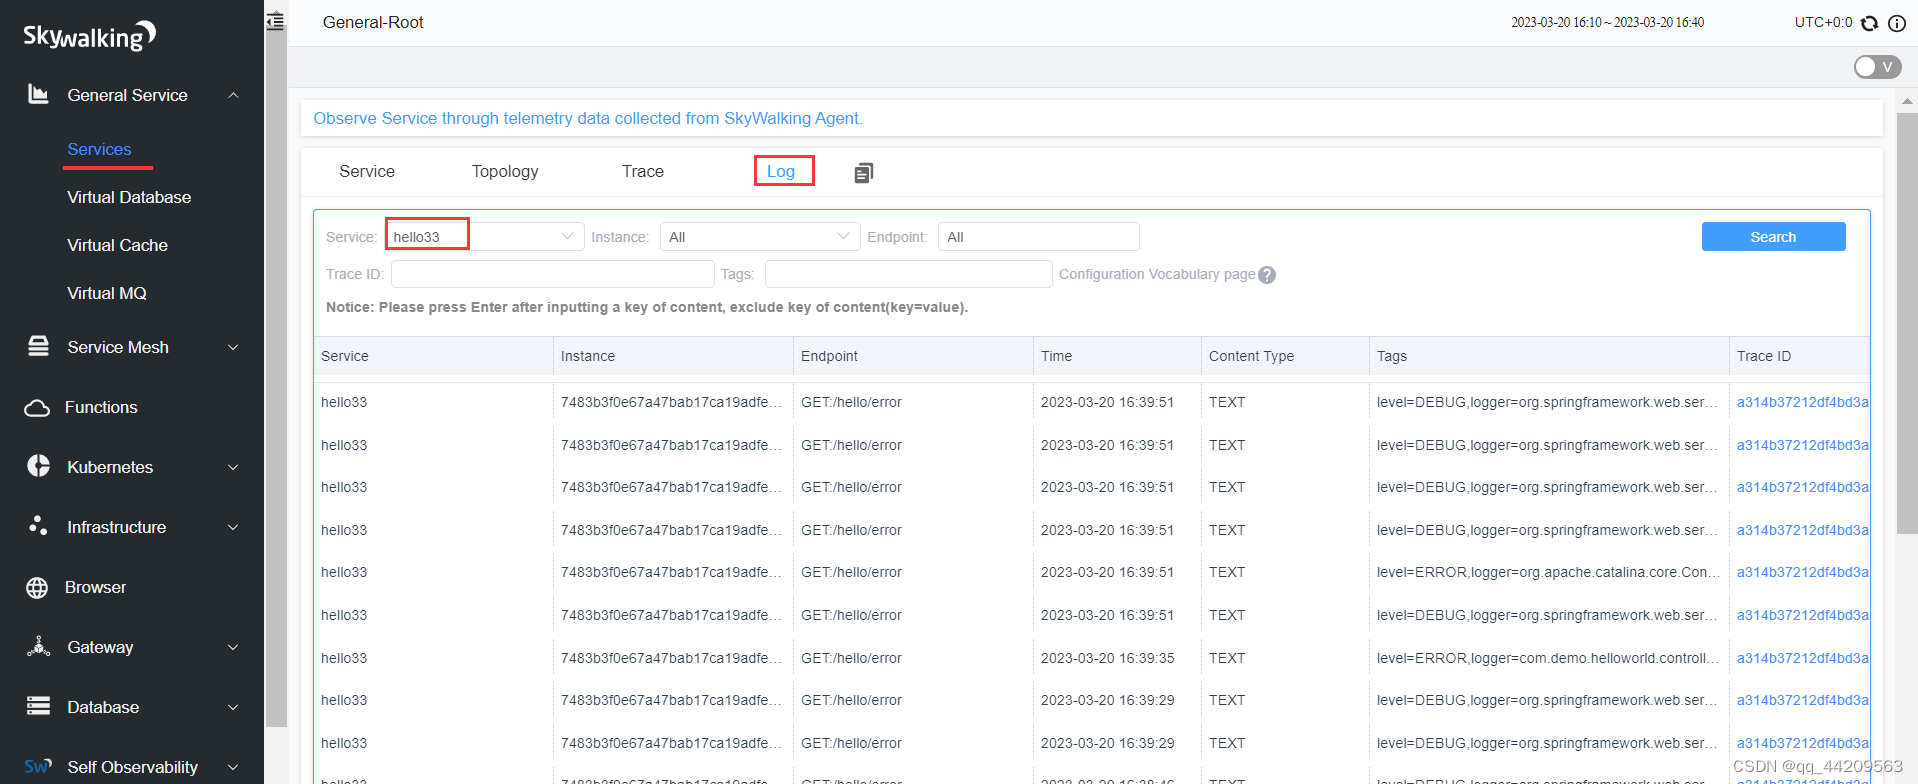Click the Self Observability Sw icon
The height and width of the screenshot is (784, 1918).
click(38, 767)
